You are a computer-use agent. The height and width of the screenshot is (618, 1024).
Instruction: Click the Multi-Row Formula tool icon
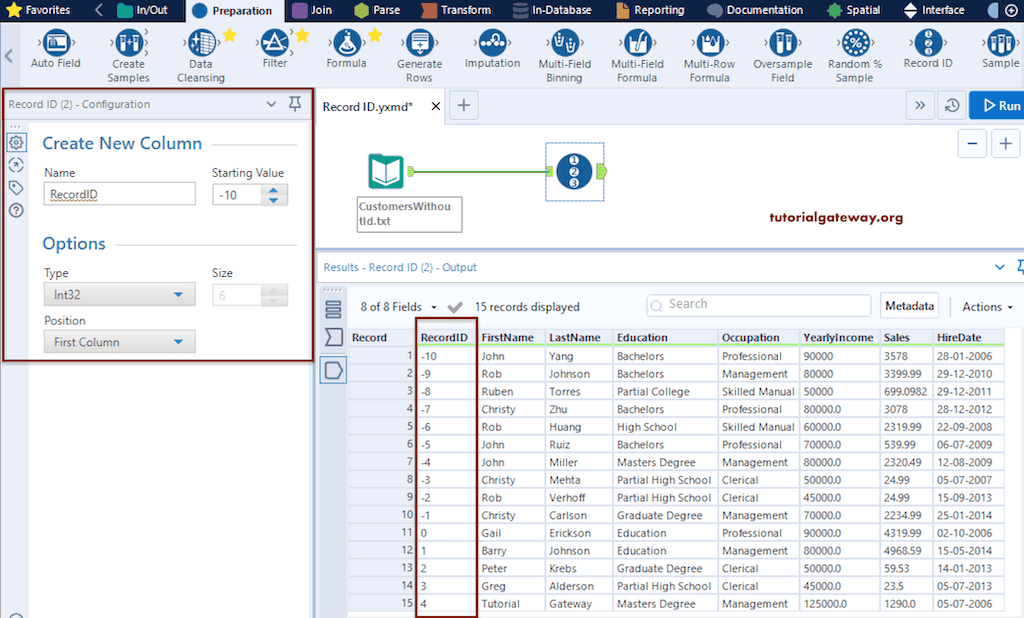(708, 43)
